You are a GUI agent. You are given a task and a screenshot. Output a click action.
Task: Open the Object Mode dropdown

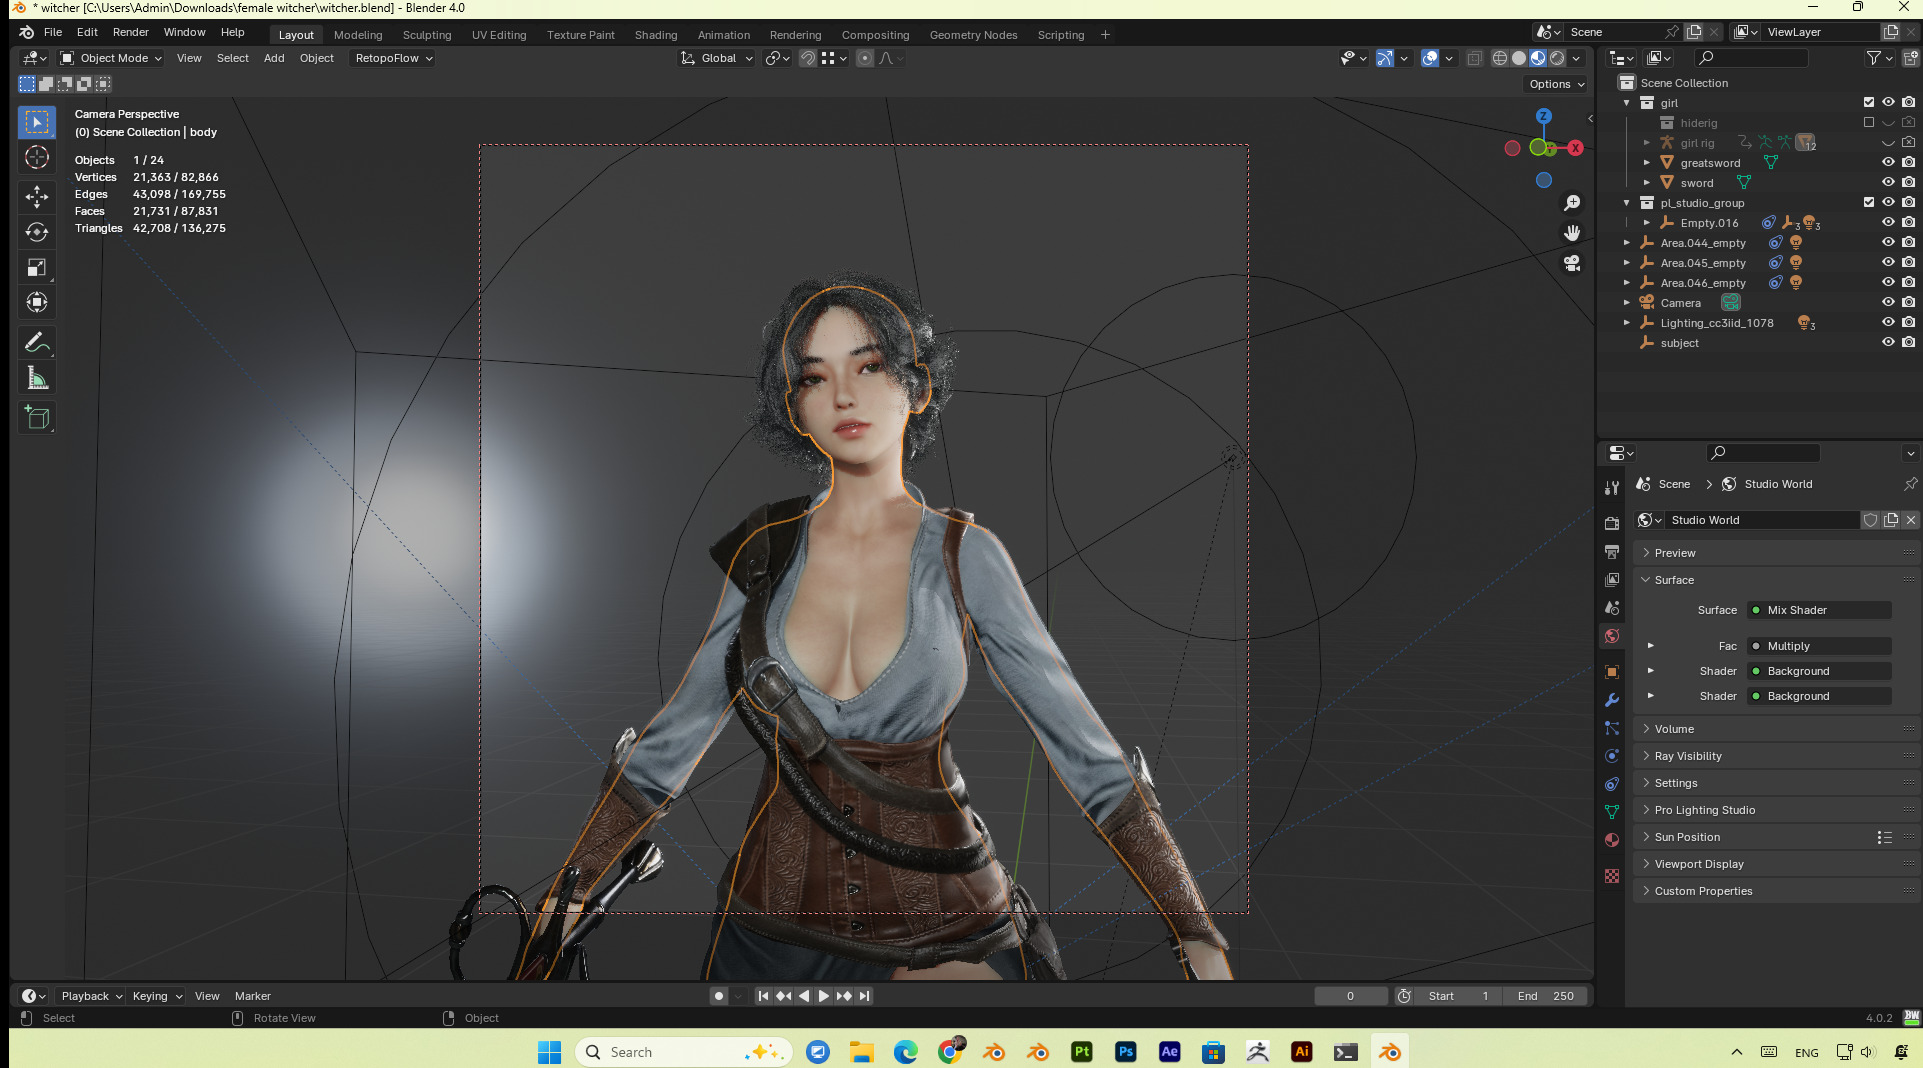[110, 58]
